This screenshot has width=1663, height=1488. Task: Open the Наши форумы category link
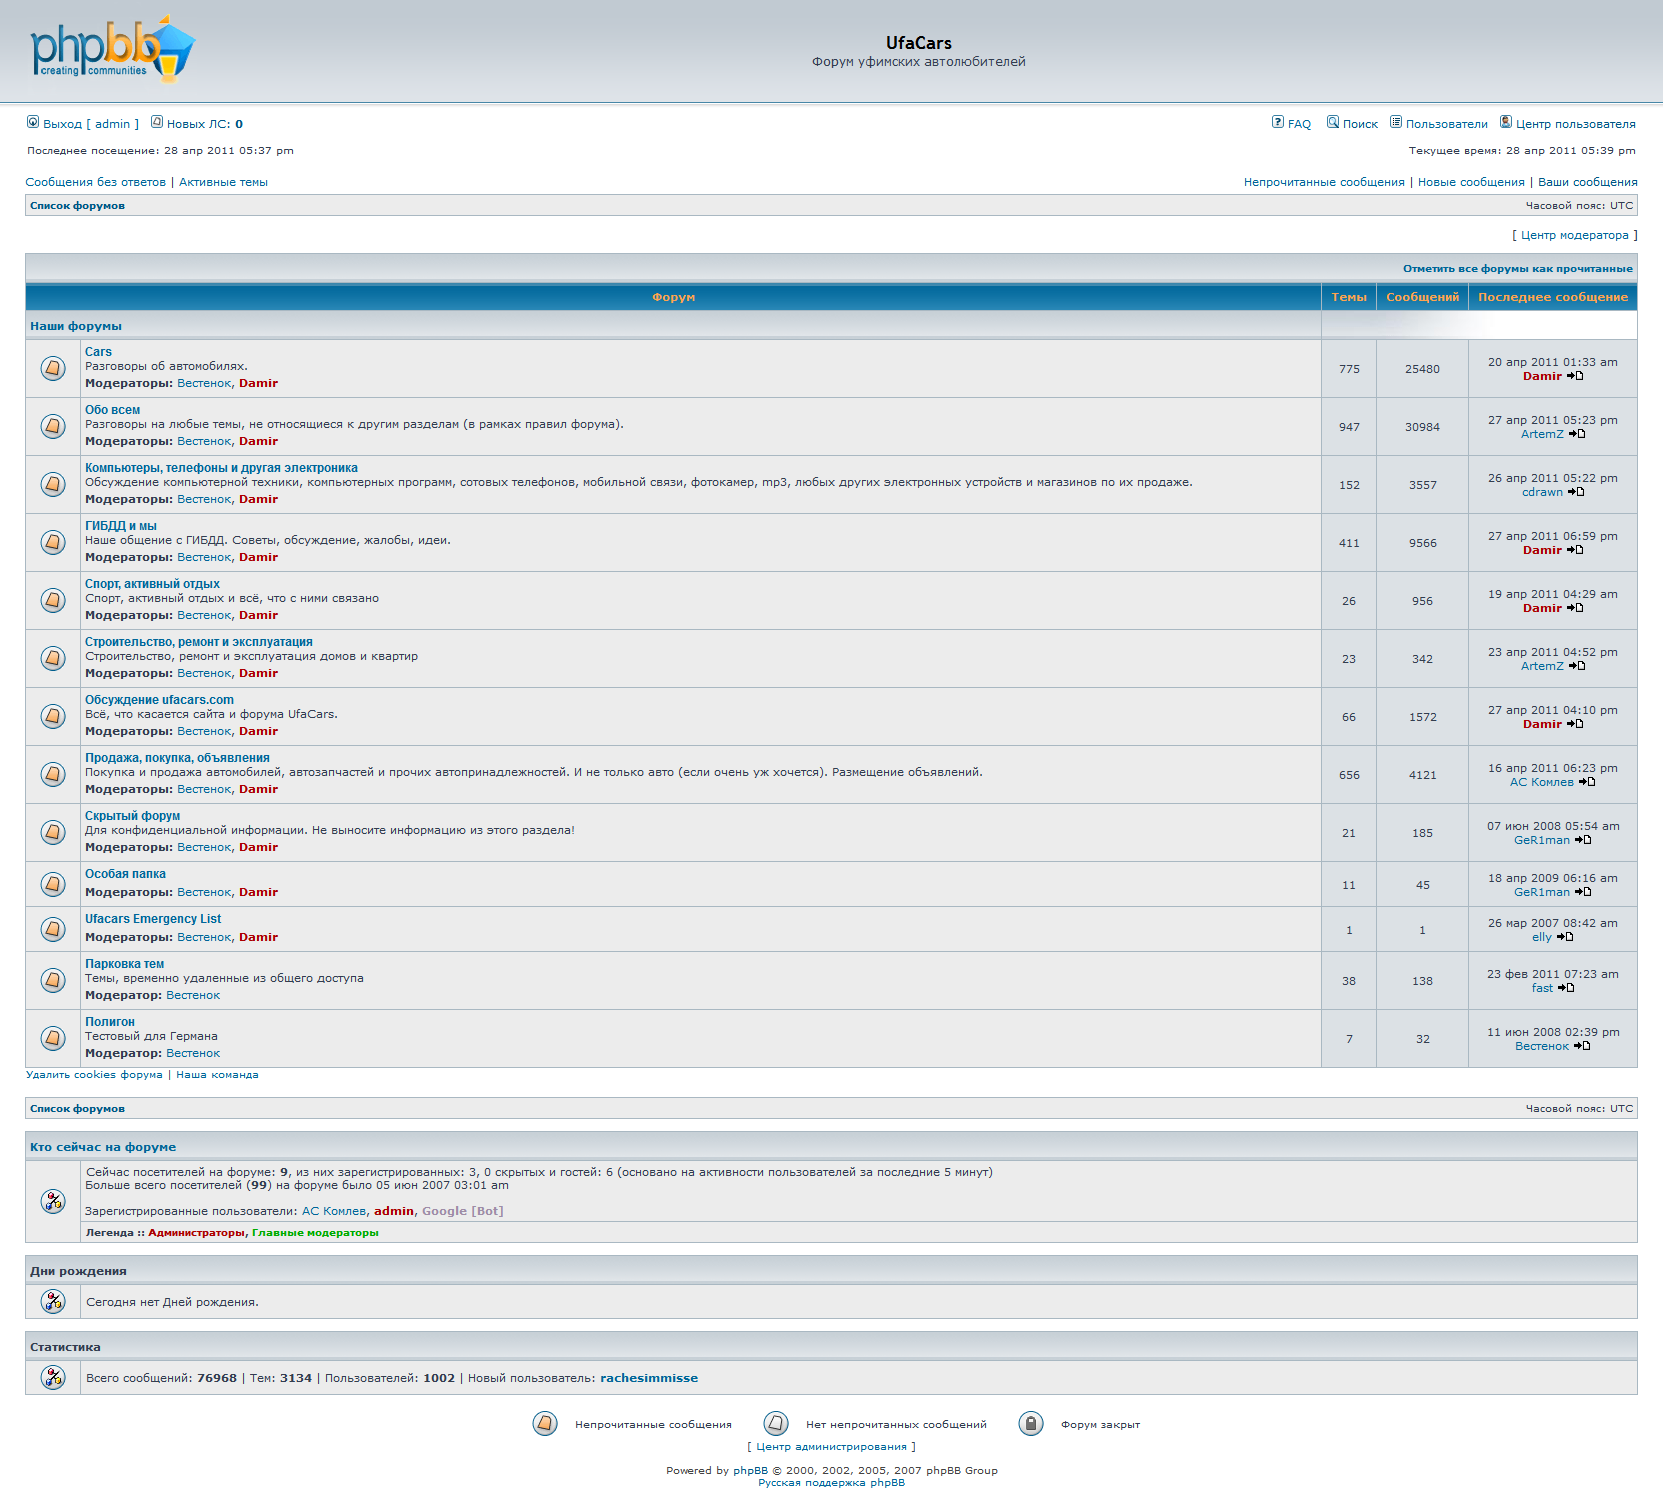(x=76, y=326)
